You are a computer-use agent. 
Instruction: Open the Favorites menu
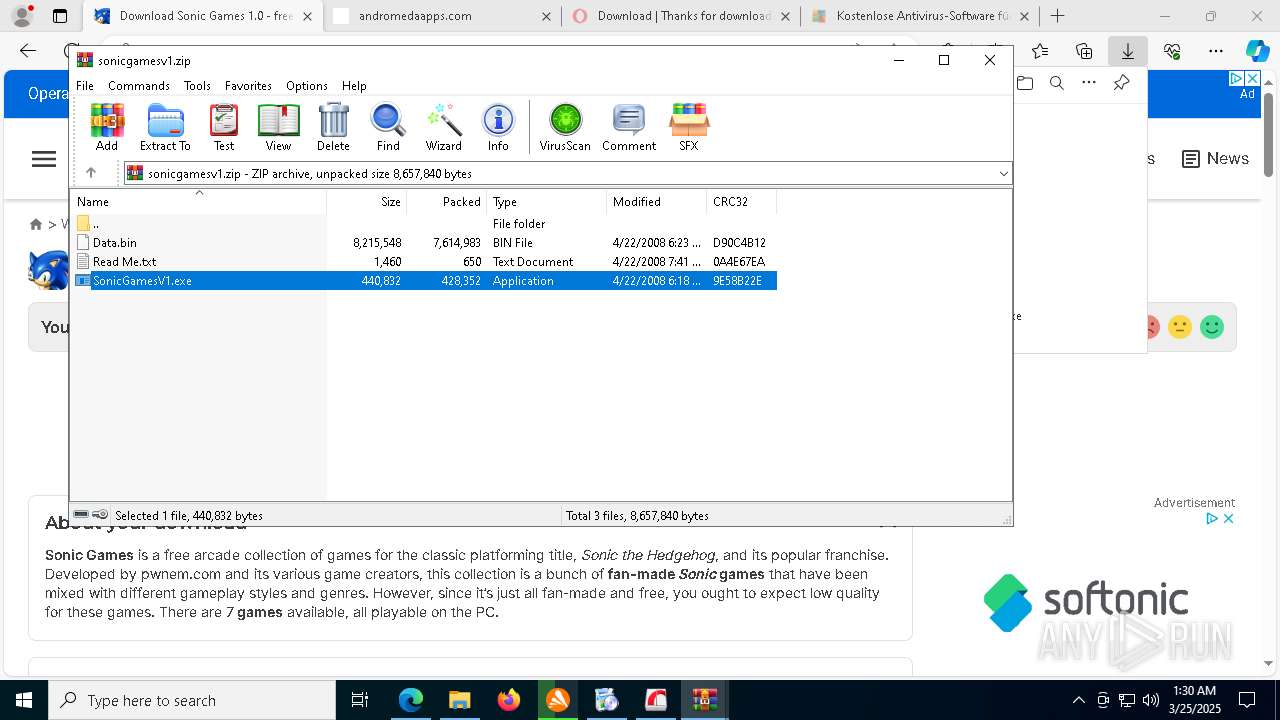point(248,86)
